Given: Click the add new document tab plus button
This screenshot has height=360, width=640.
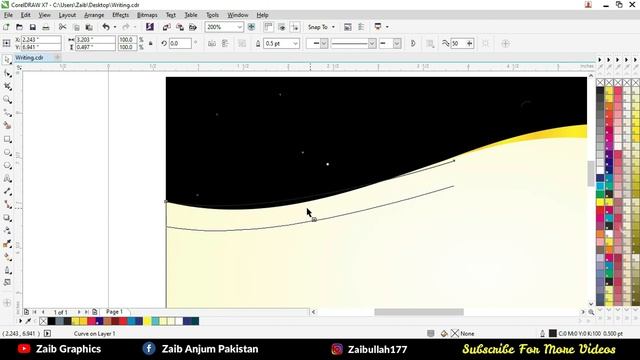Looking at the screenshot, I should point(57,58).
